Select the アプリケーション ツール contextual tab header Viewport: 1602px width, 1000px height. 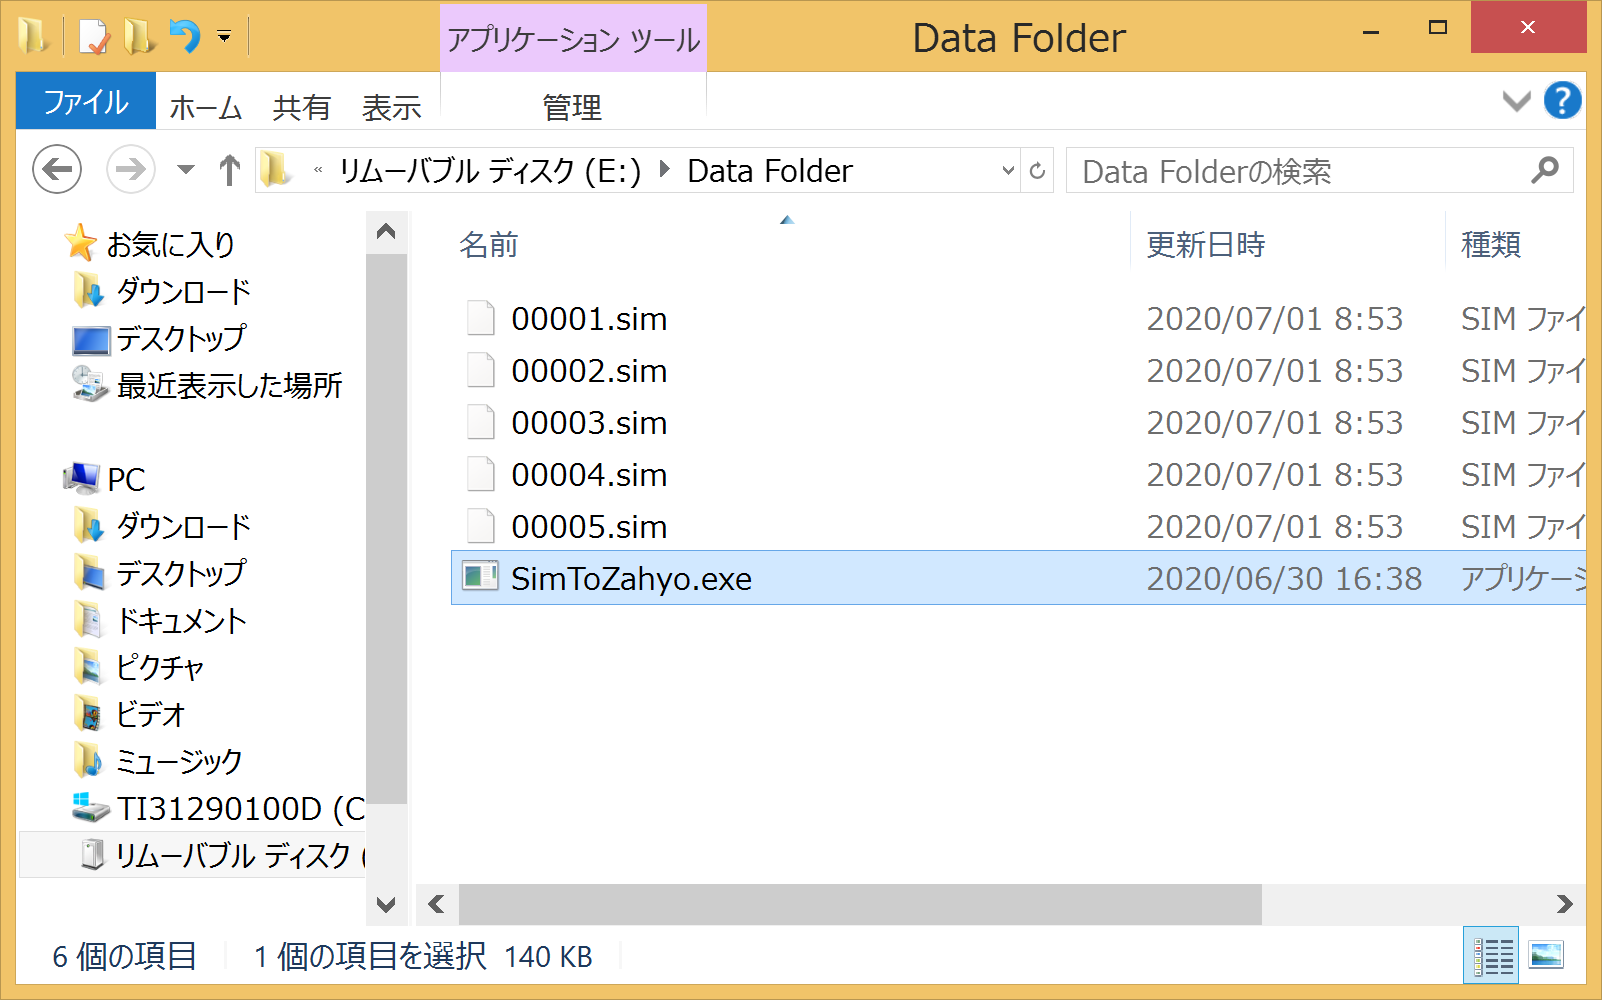[x=573, y=39]
